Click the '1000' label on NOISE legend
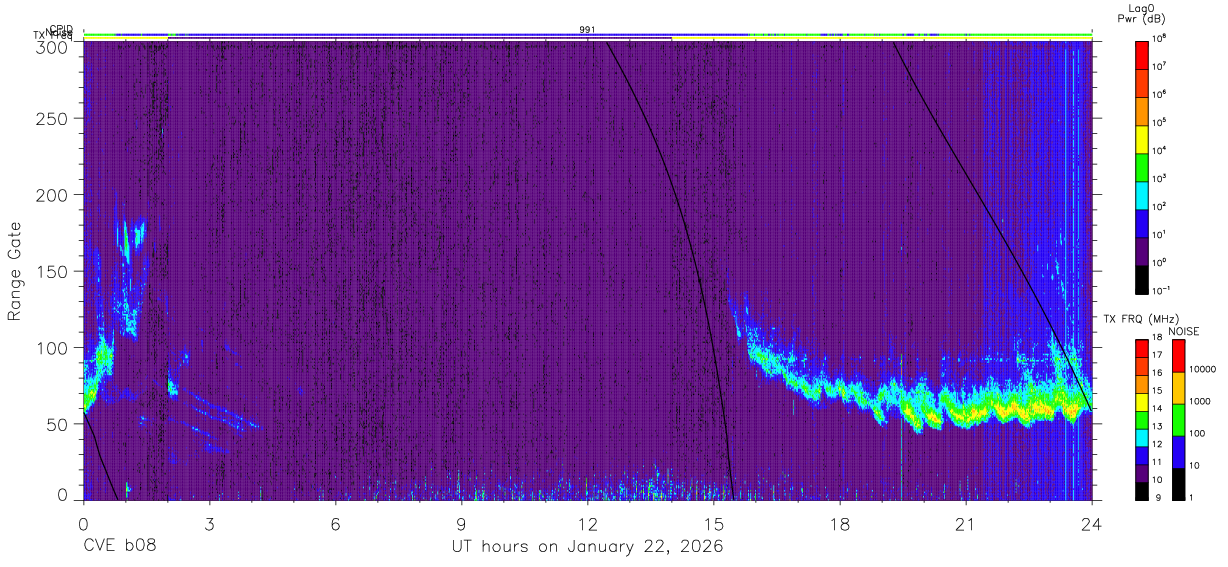 (x=1198, y=401)
